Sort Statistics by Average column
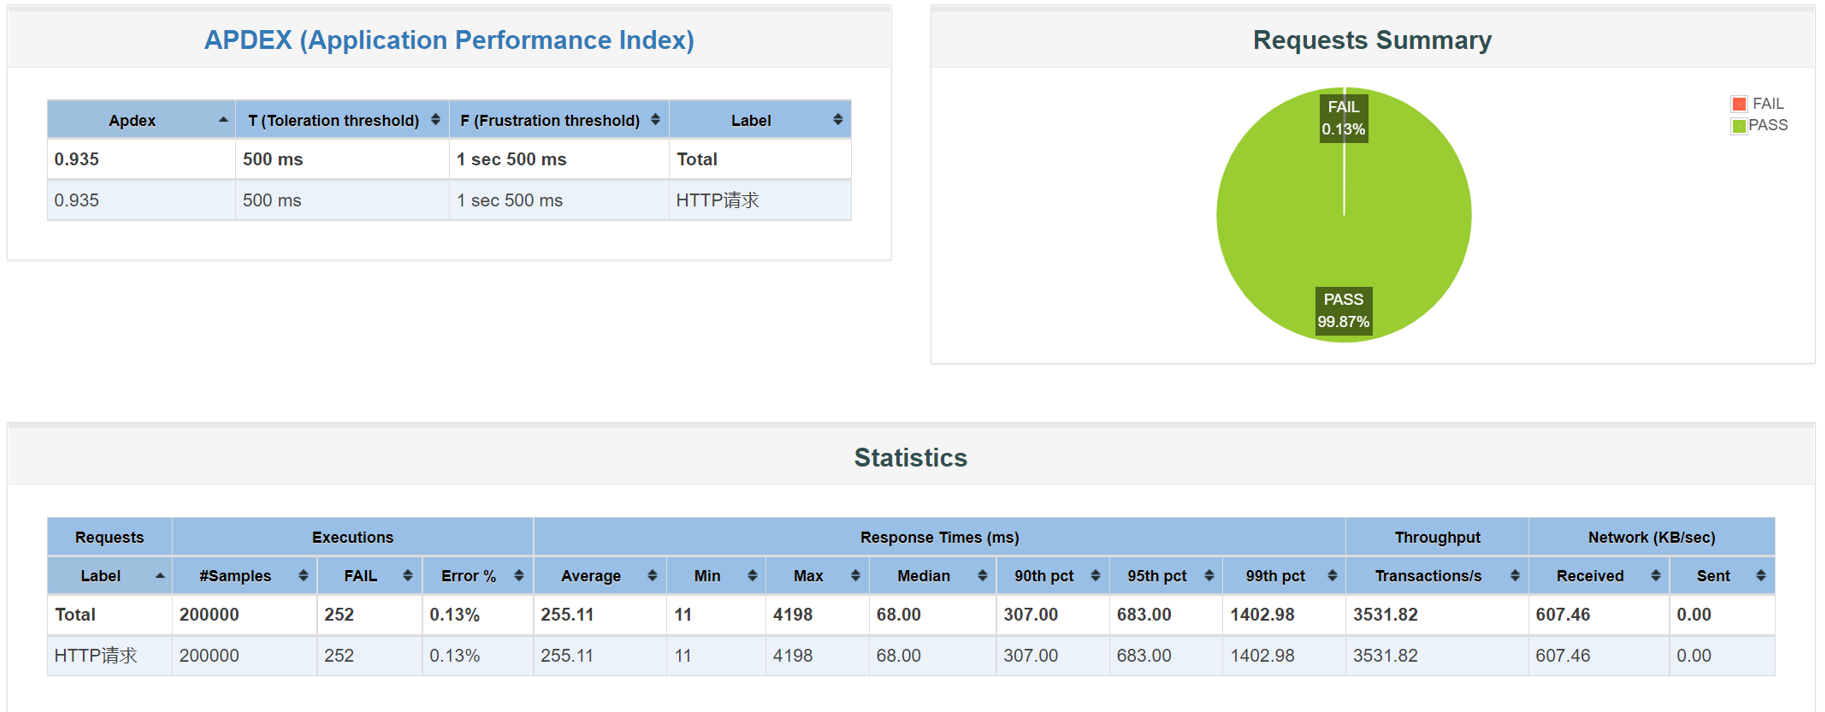1825x712 pixels. point(600,576)
